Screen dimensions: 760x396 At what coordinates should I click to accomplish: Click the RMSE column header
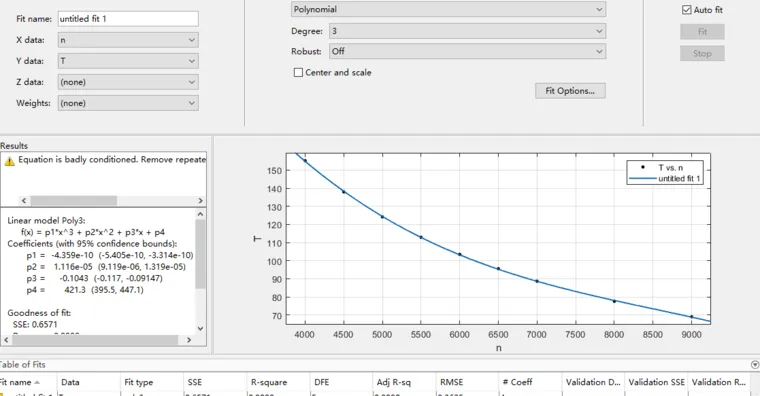point(467,382)
